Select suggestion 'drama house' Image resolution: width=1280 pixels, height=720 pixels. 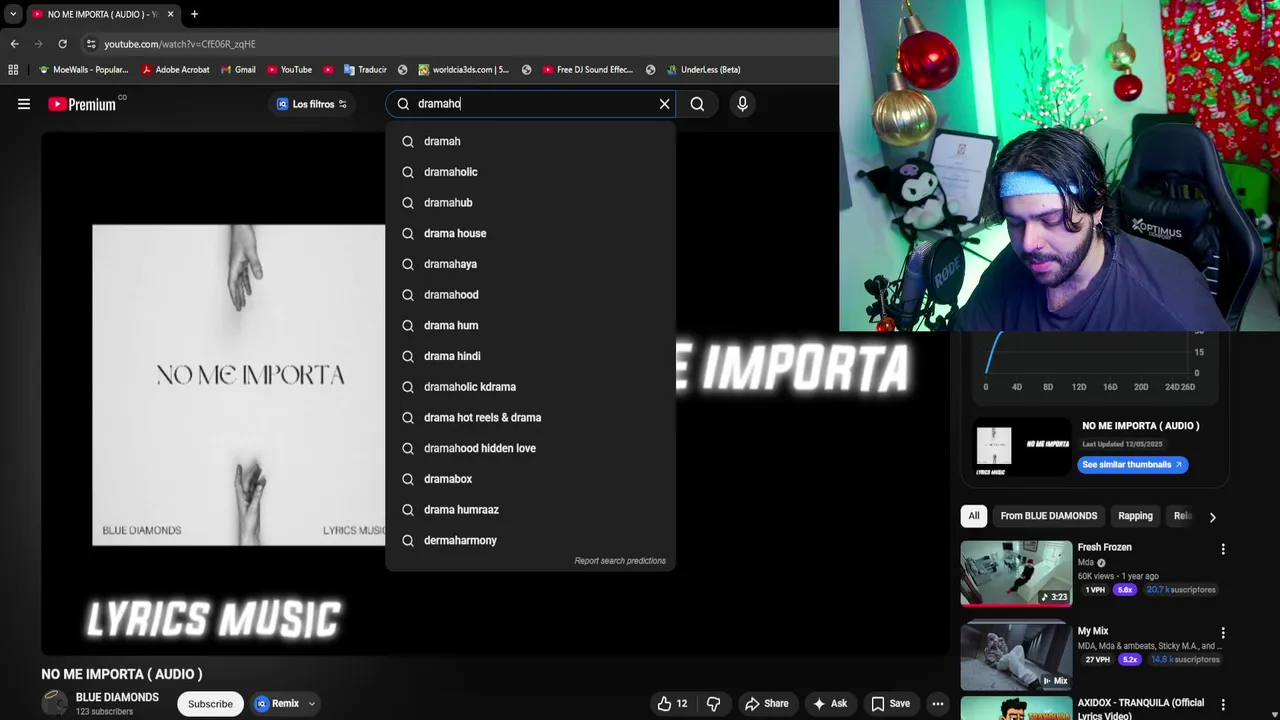click(x=530, y=233)
